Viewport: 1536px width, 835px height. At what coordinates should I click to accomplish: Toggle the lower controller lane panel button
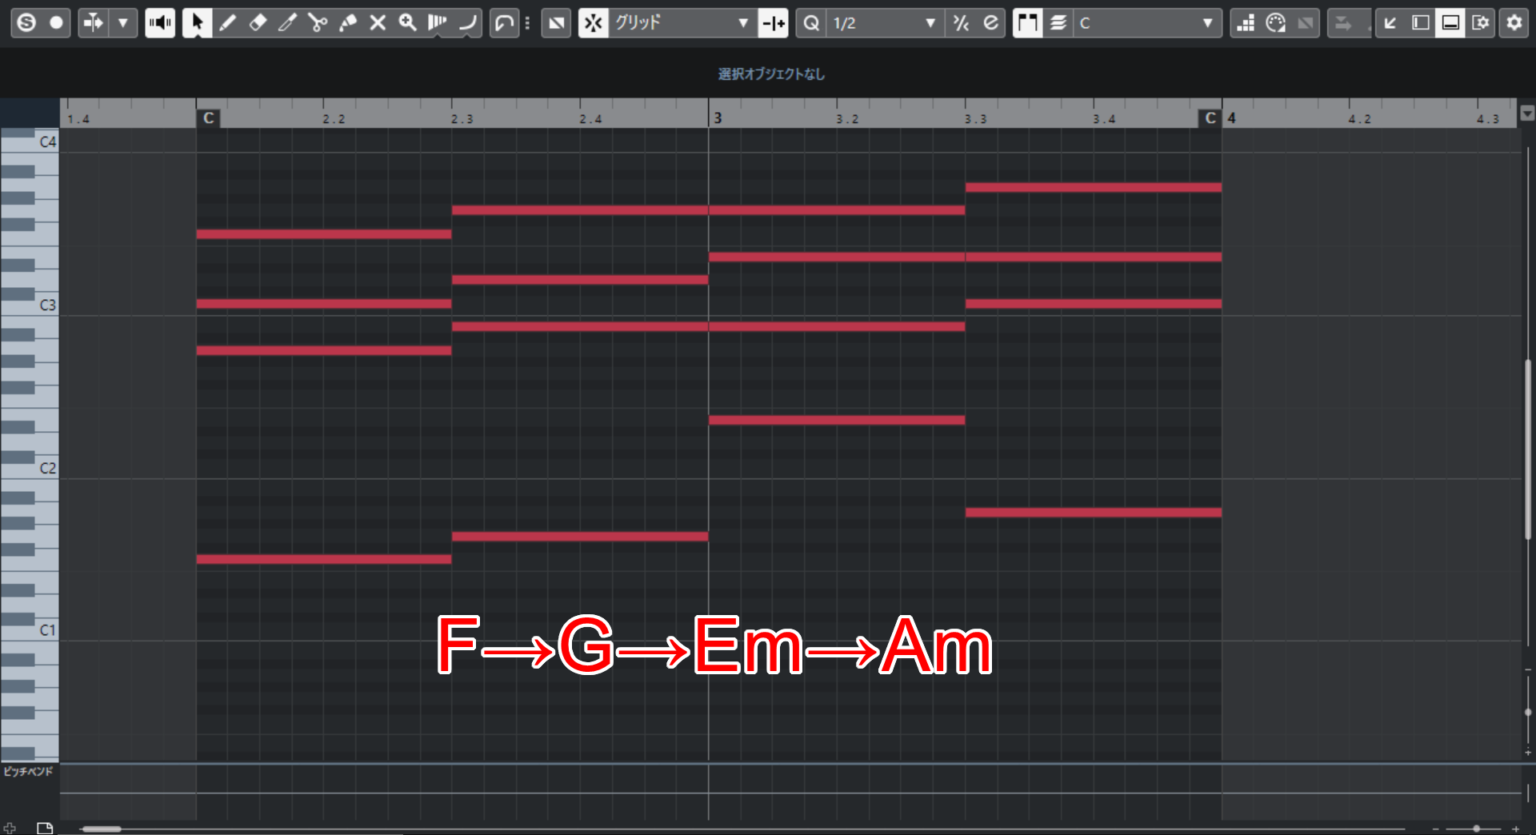(1450, 22)
